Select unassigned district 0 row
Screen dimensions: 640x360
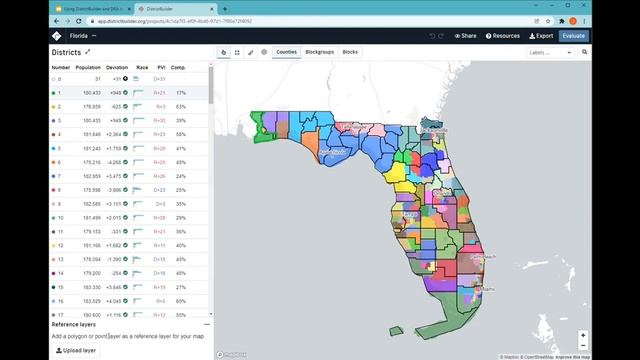pyautogui.click(x=129, y=79)
